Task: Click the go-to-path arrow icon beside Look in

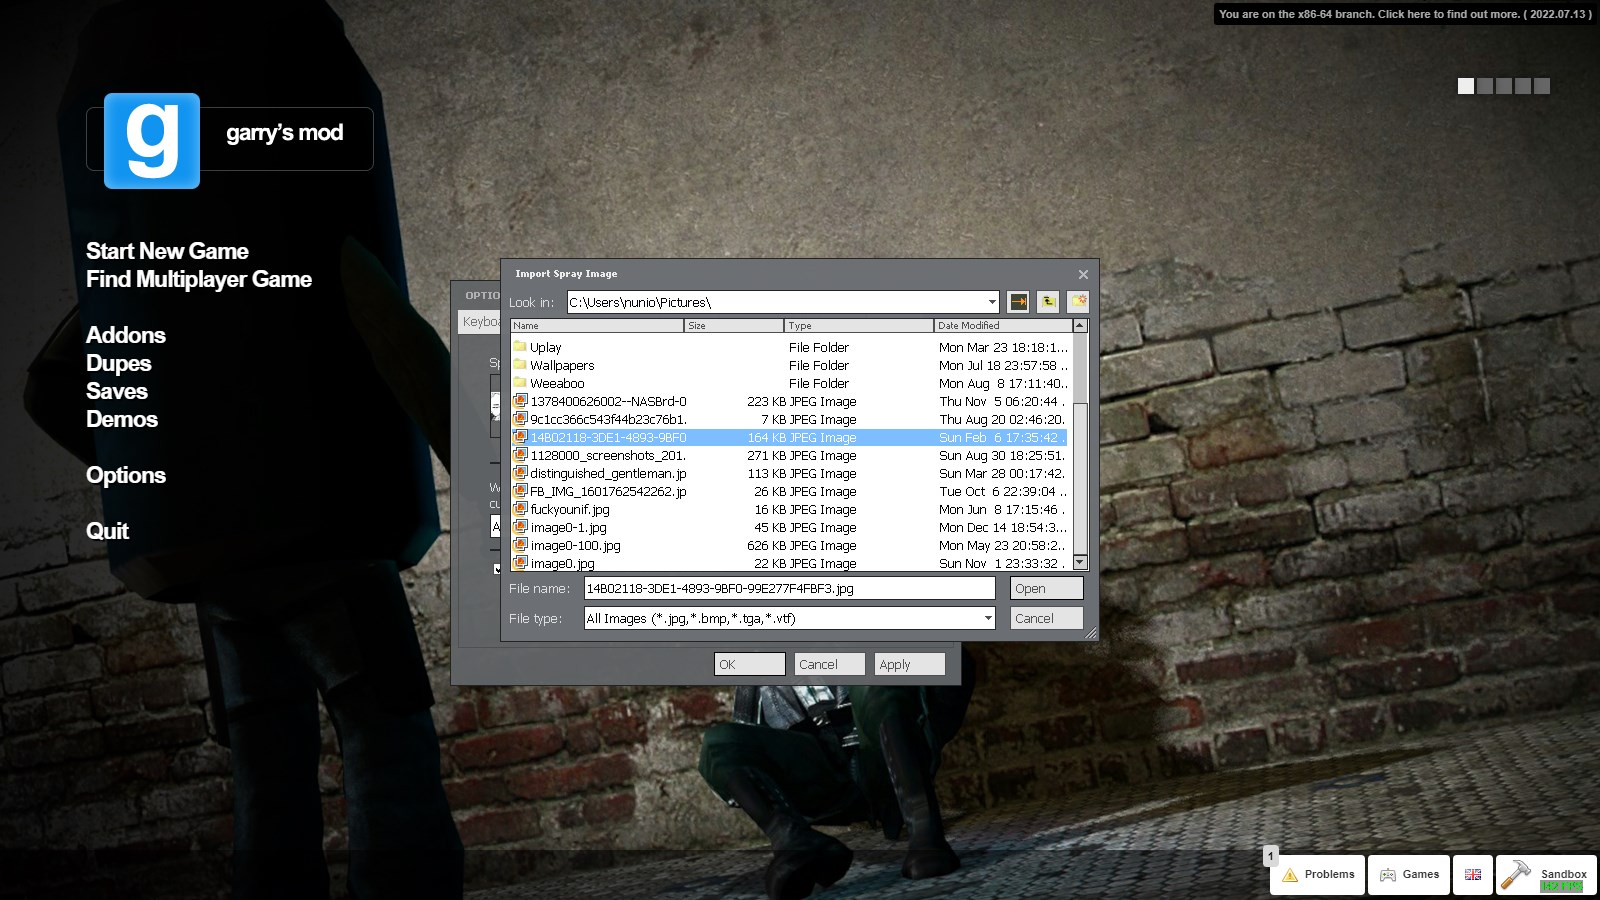Action: (x=1019, y=302)
